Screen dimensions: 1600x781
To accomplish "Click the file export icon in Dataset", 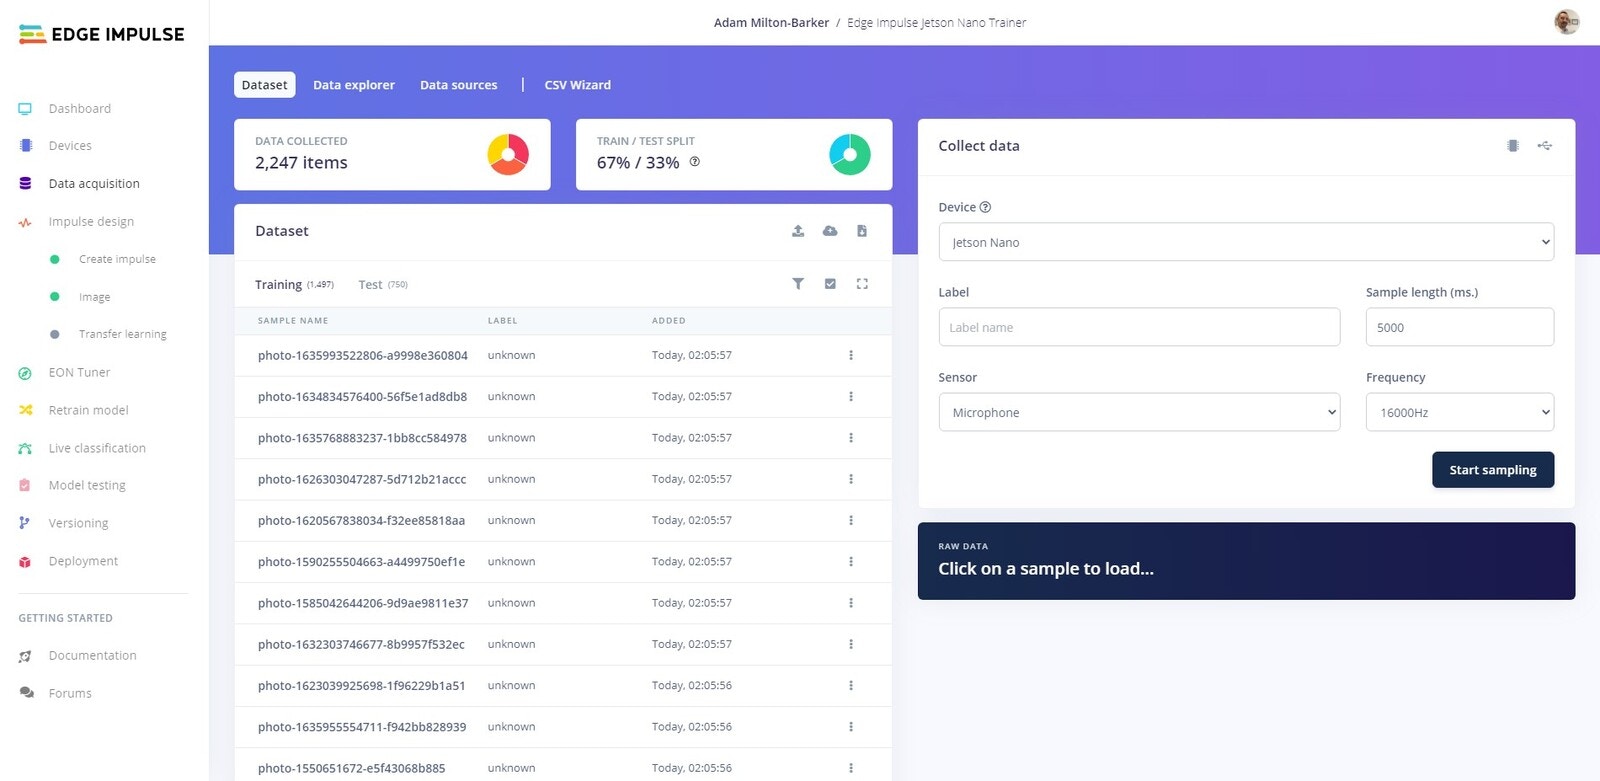I will [862, 231].
